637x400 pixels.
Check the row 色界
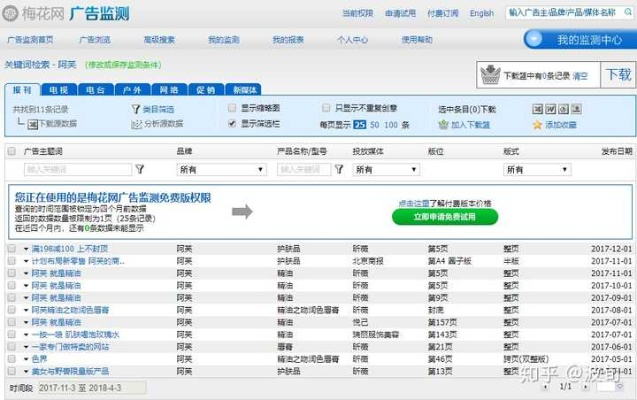pos(12,359)
